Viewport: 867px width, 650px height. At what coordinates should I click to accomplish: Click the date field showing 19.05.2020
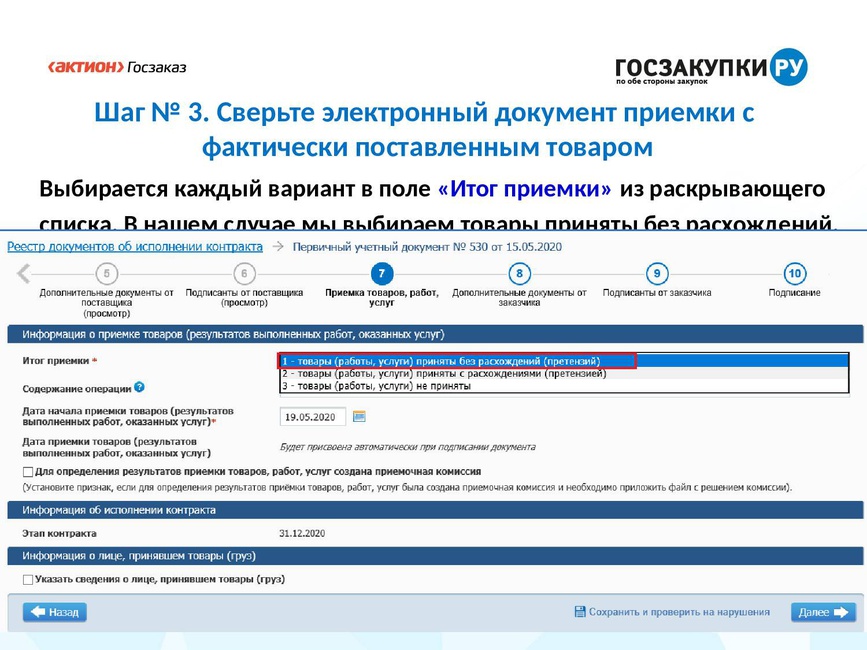point(312,417)
